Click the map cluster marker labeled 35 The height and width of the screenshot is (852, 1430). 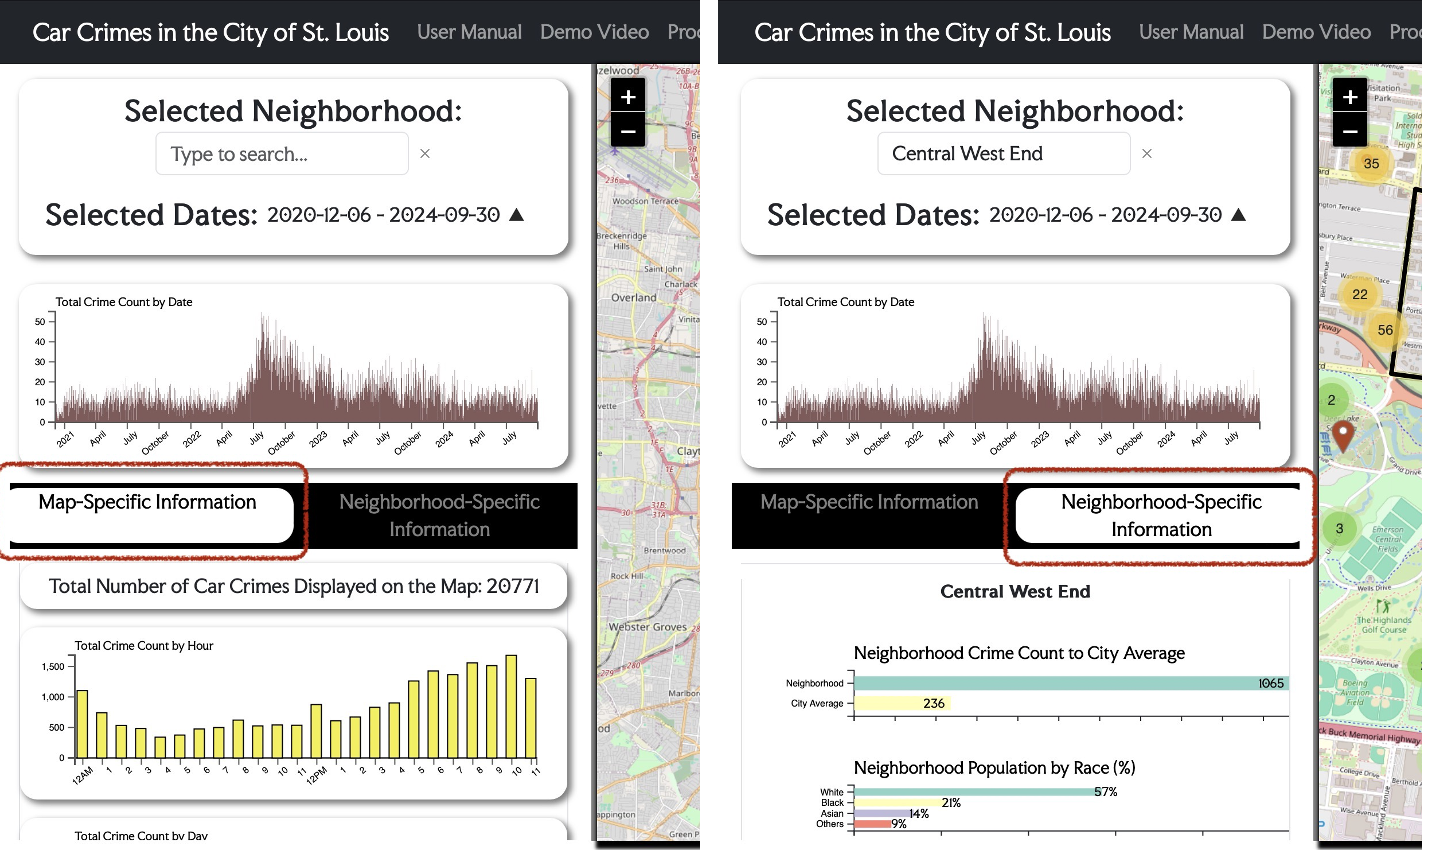[1371, 164]
